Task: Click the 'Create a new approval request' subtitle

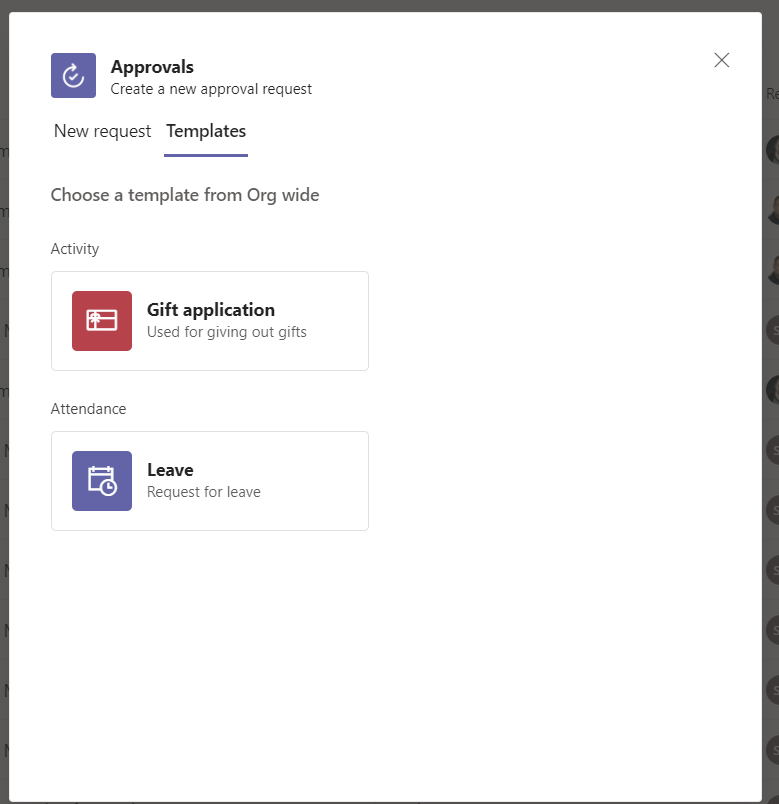Action: pos(211,89)
